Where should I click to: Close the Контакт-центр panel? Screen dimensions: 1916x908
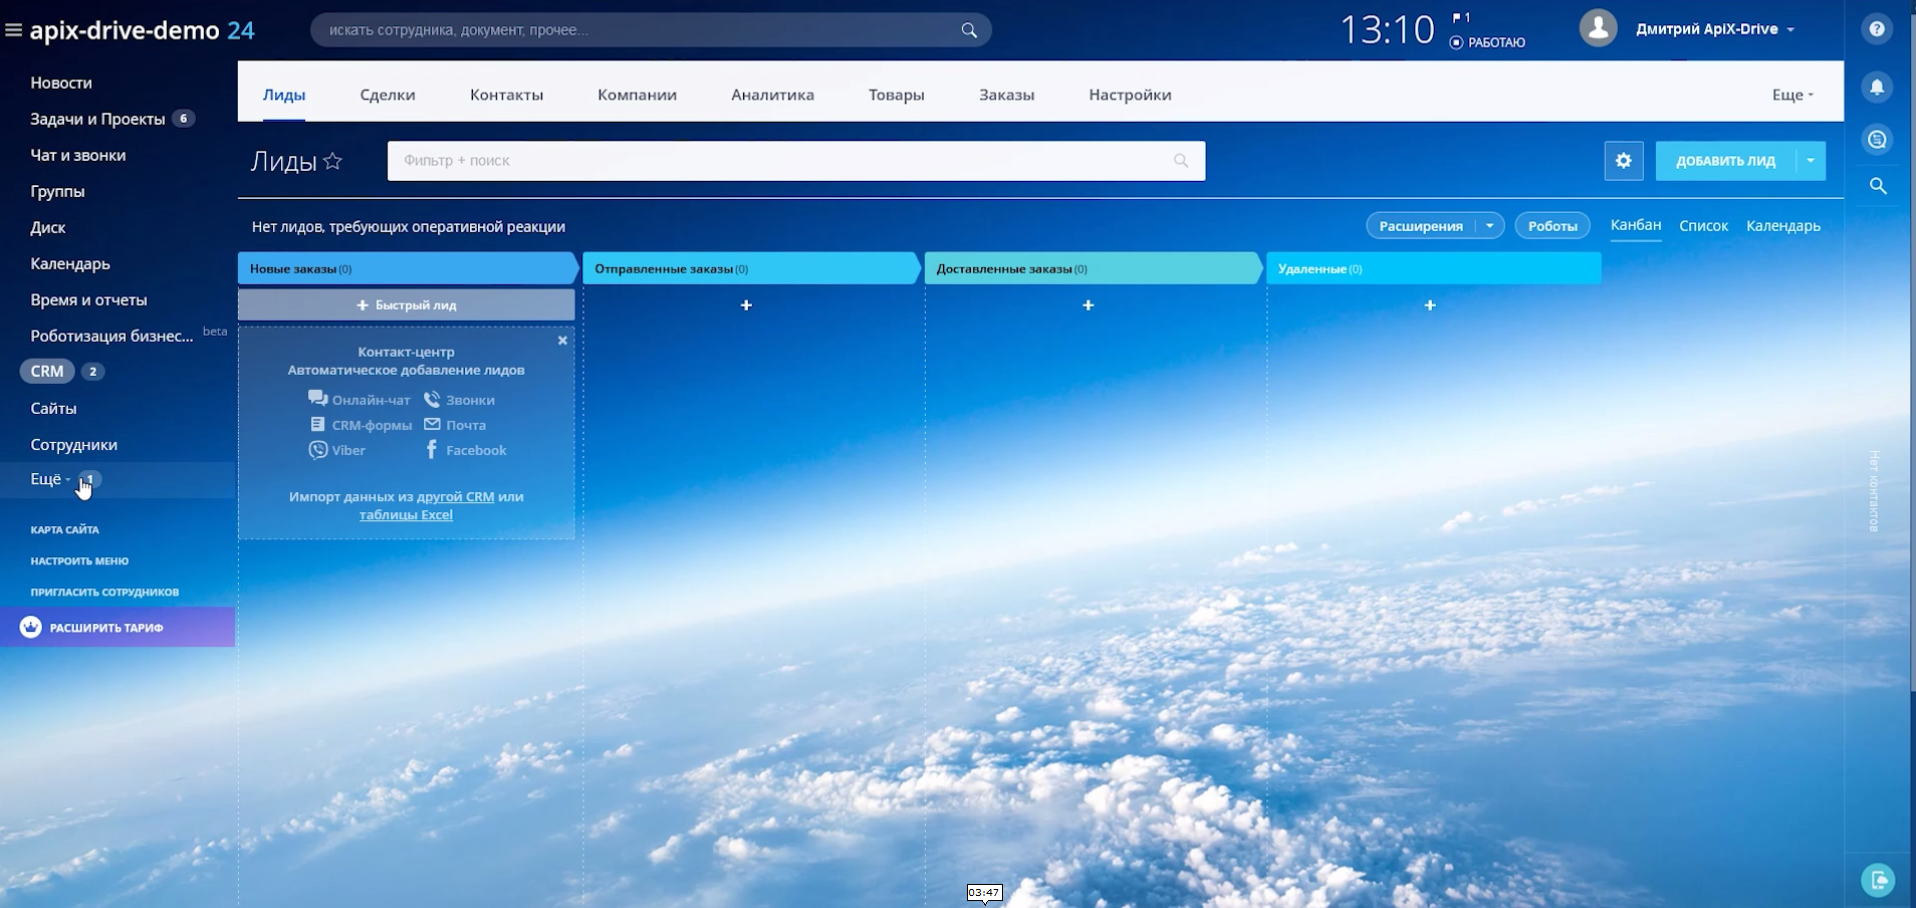(x=563, y=341)
